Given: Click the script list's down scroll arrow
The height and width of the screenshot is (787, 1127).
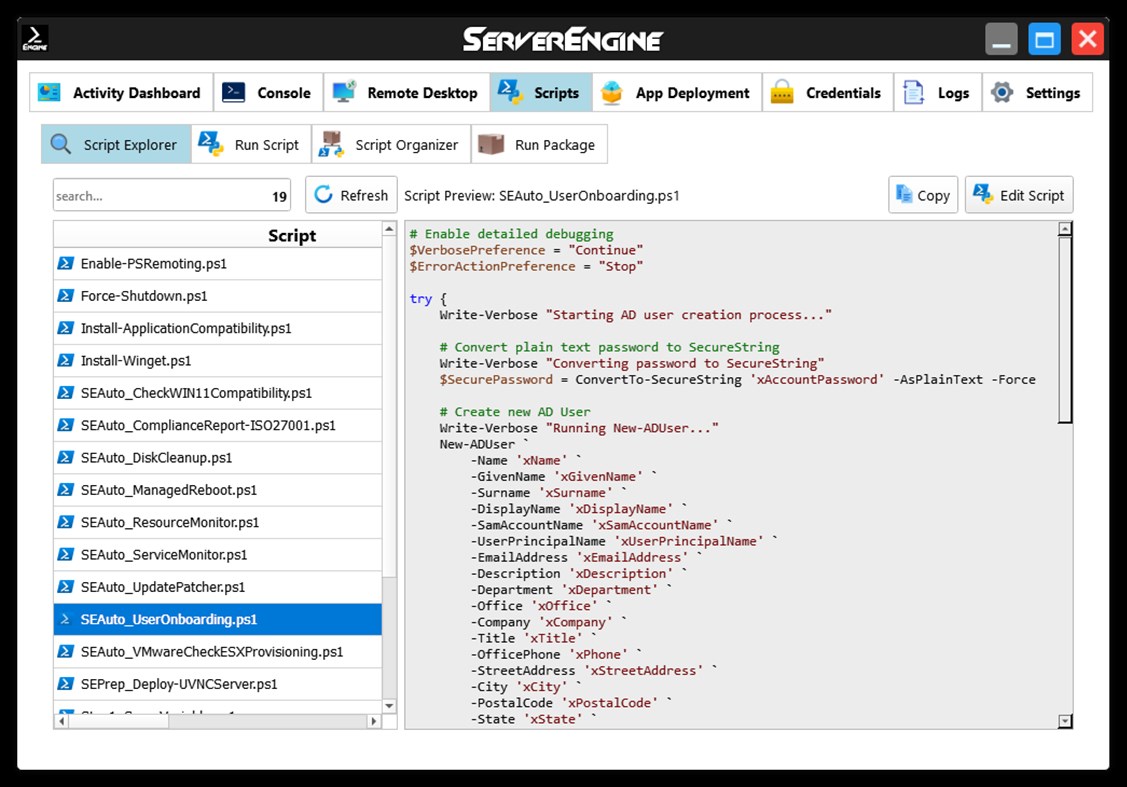Looking at the screenshot, I should tap(389, 706).
